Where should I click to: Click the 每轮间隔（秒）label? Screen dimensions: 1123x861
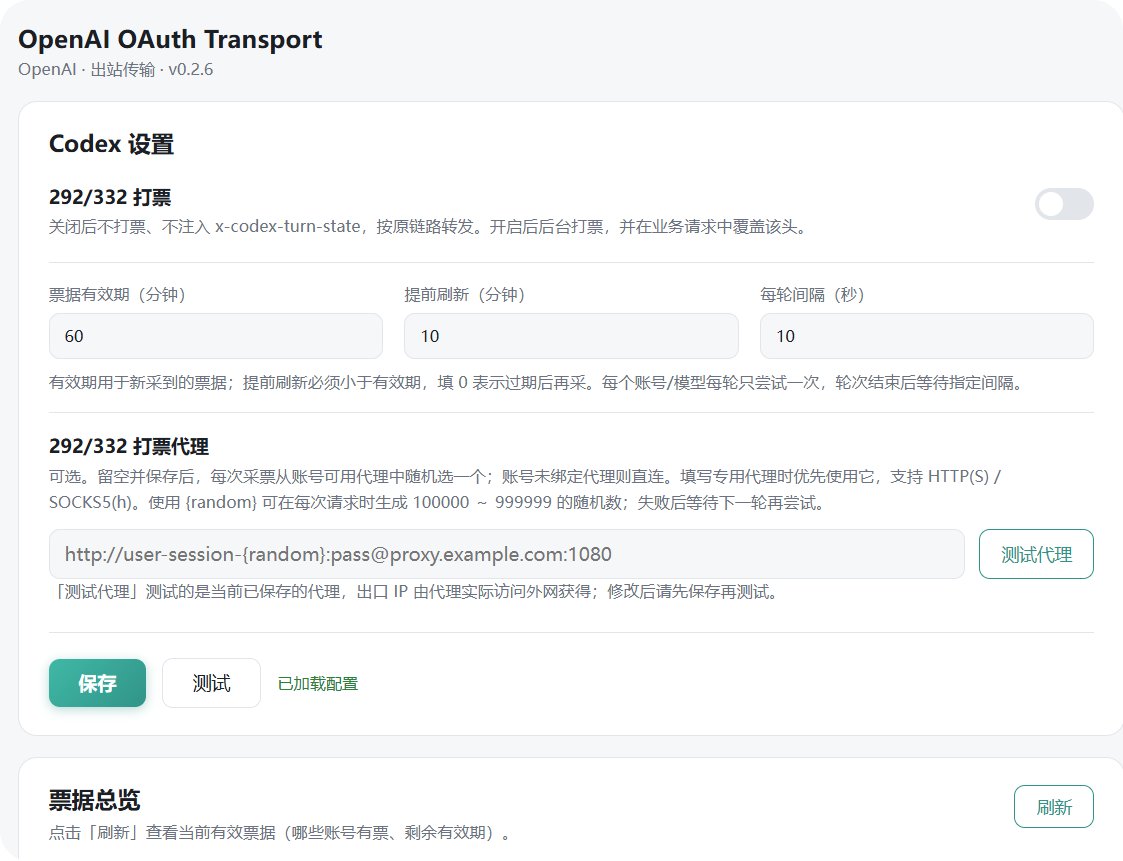tap(812, 294)
